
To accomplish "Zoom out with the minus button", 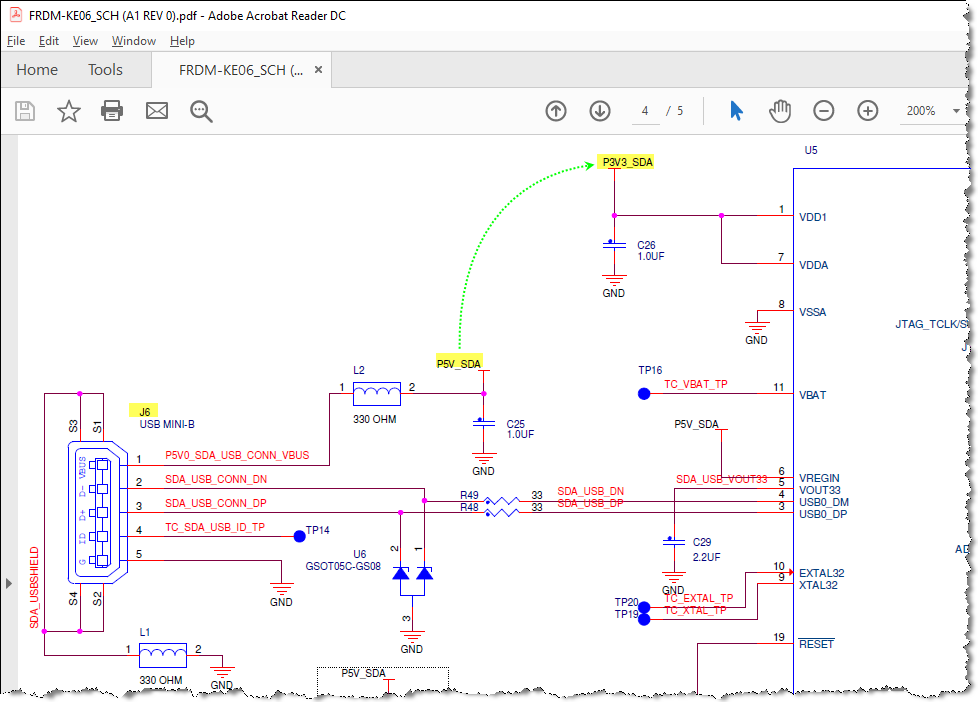I will coord(824,111).
